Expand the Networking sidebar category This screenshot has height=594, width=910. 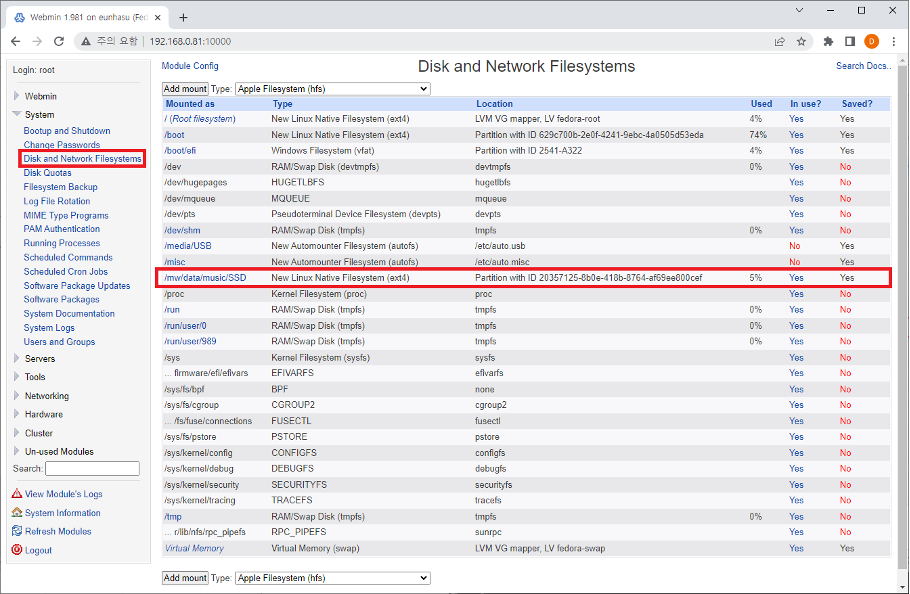click(46, 396)
